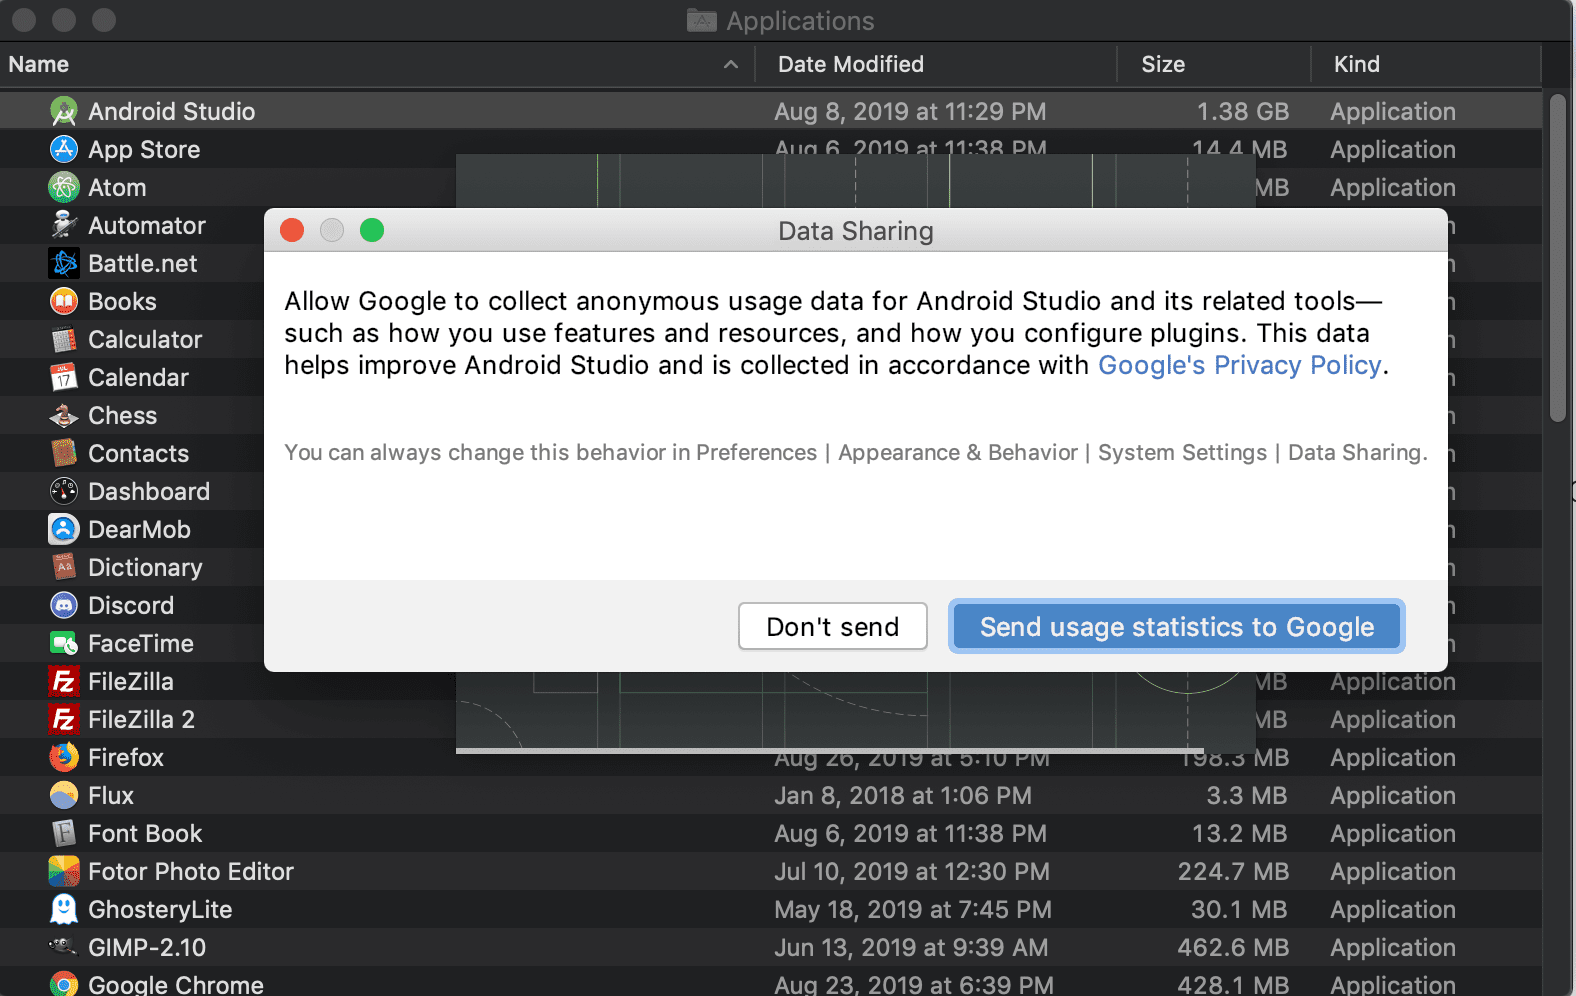
Task: Select the Dashboard icon
Action: (x=64, y=491)
